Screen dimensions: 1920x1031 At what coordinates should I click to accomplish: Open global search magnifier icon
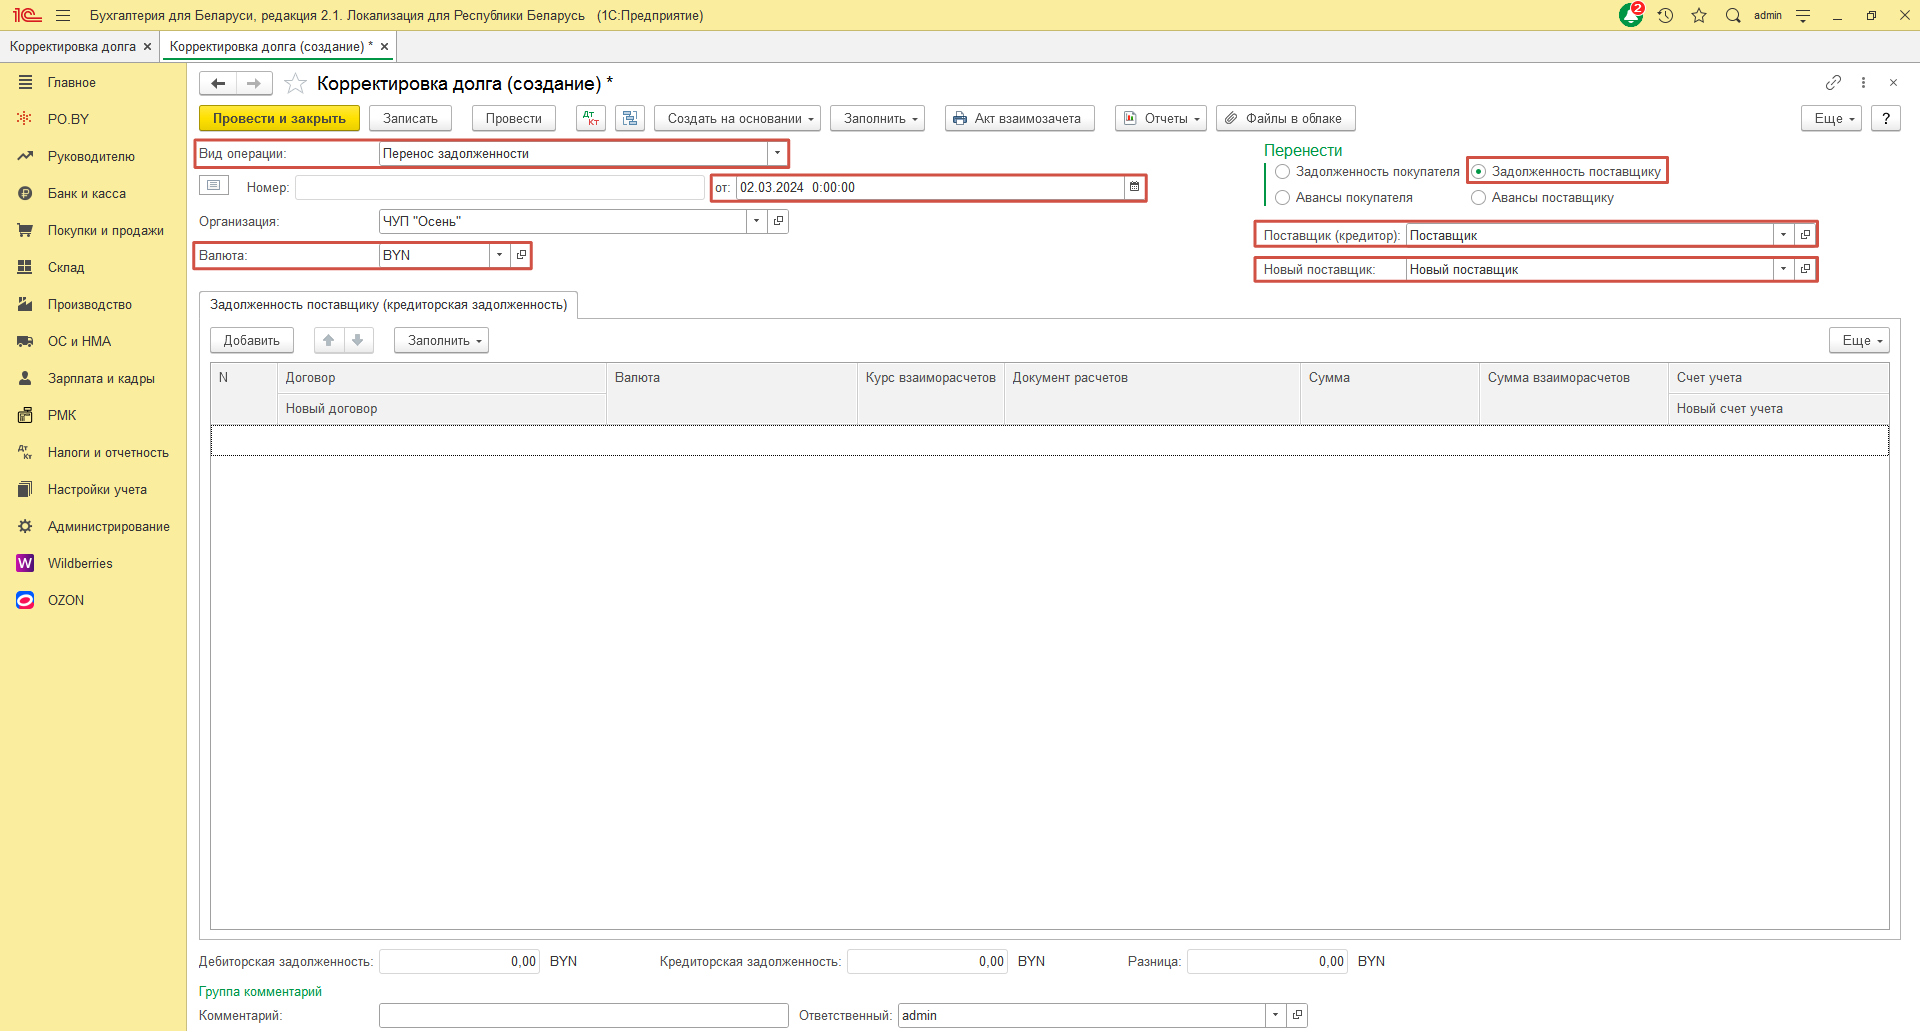[1733, 15]
